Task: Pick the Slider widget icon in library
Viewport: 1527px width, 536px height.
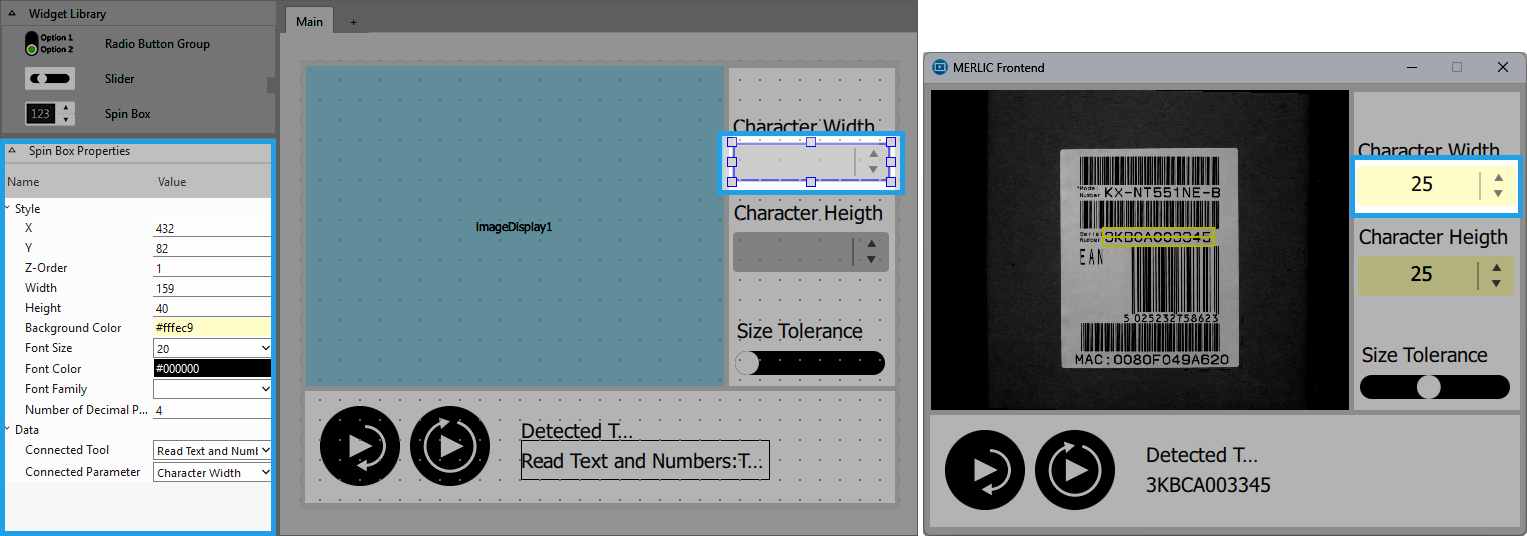Action: [49, 79]
